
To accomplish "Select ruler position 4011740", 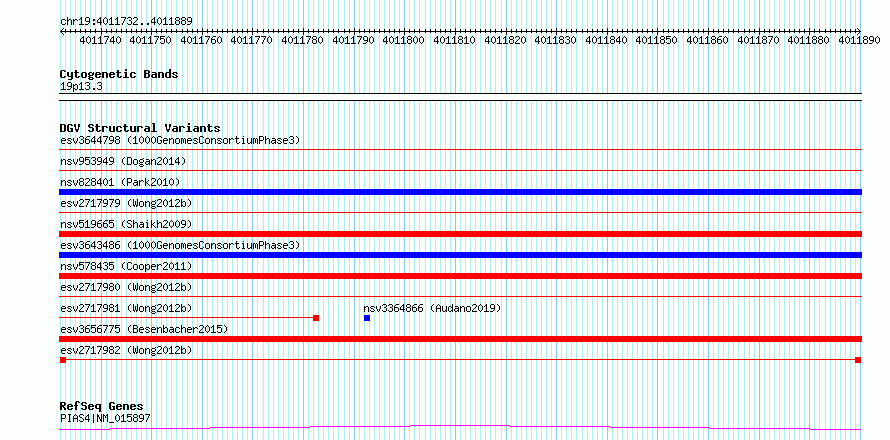I will (x=99, y=40).
